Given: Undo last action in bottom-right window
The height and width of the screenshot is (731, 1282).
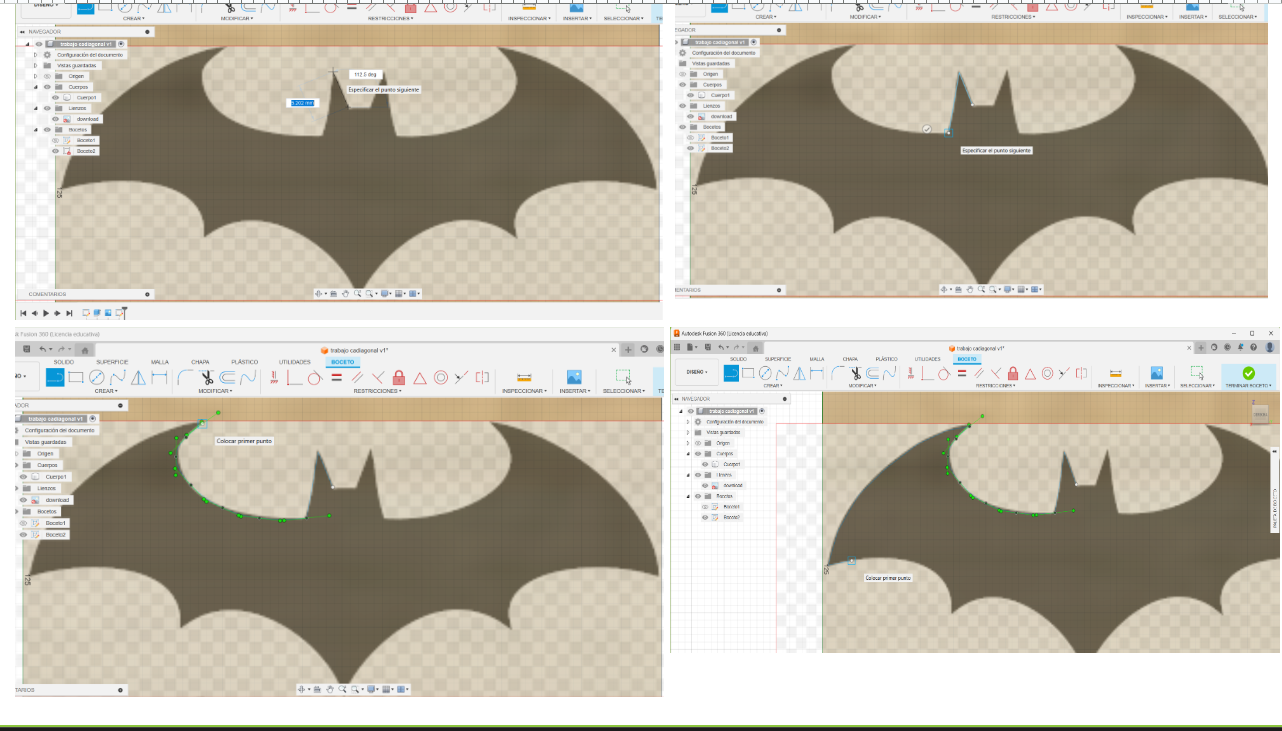Looking at the screenshot, I should coord(721,347).
